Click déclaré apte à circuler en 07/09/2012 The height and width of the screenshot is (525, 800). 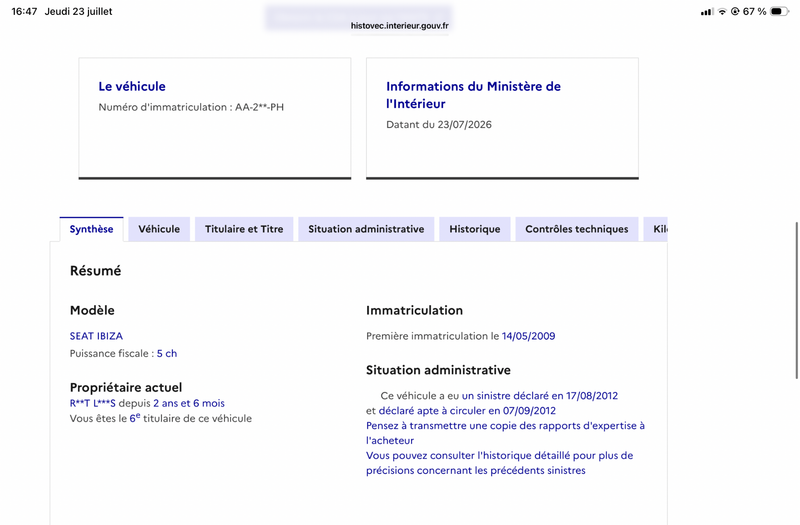tap(467, 411)
